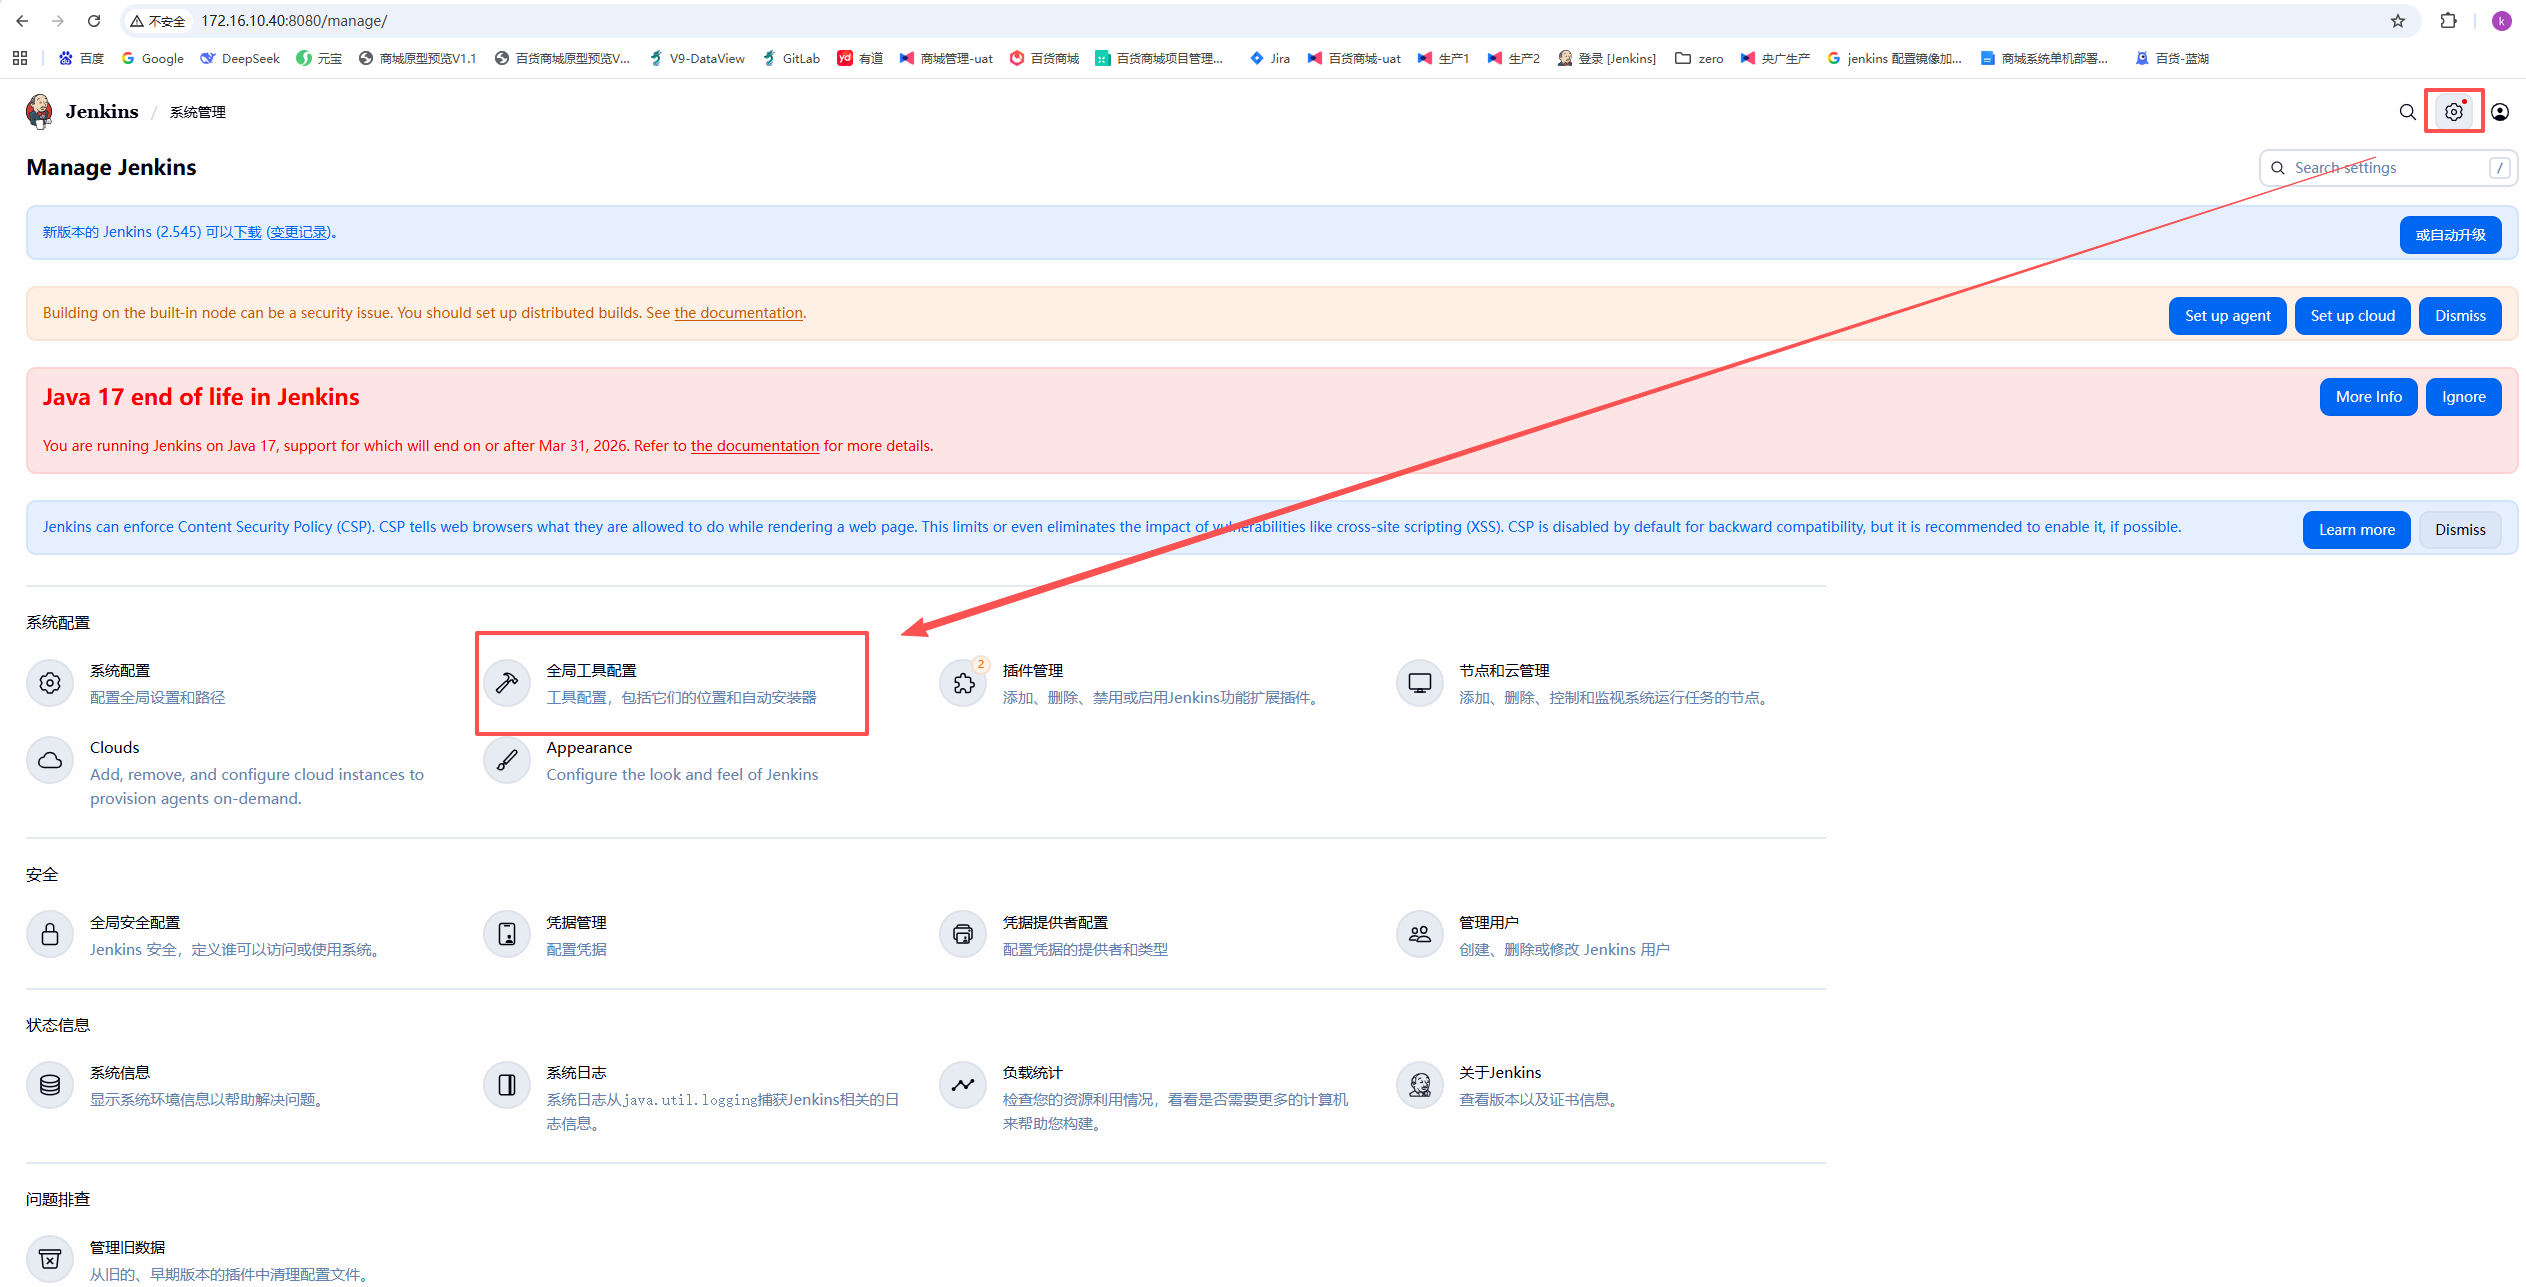Viewport: 2526px width, 1287px height.
Task: Focus the Search settings field
Action: point(2388,168)
